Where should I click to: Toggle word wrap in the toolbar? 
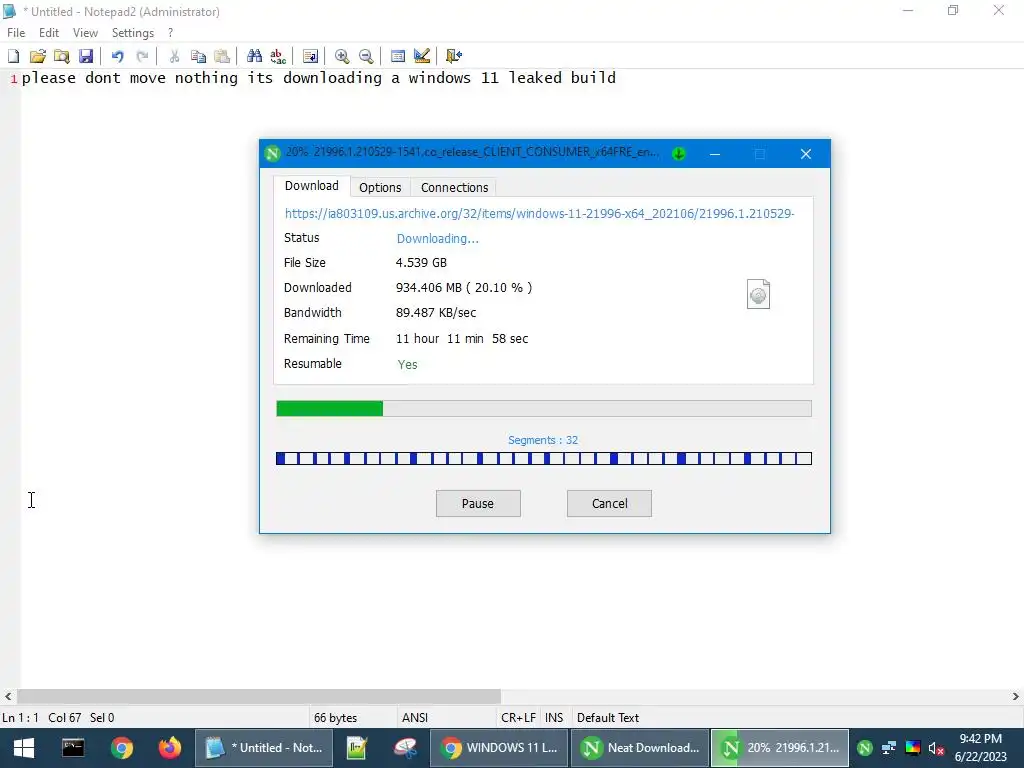(310, 56)
